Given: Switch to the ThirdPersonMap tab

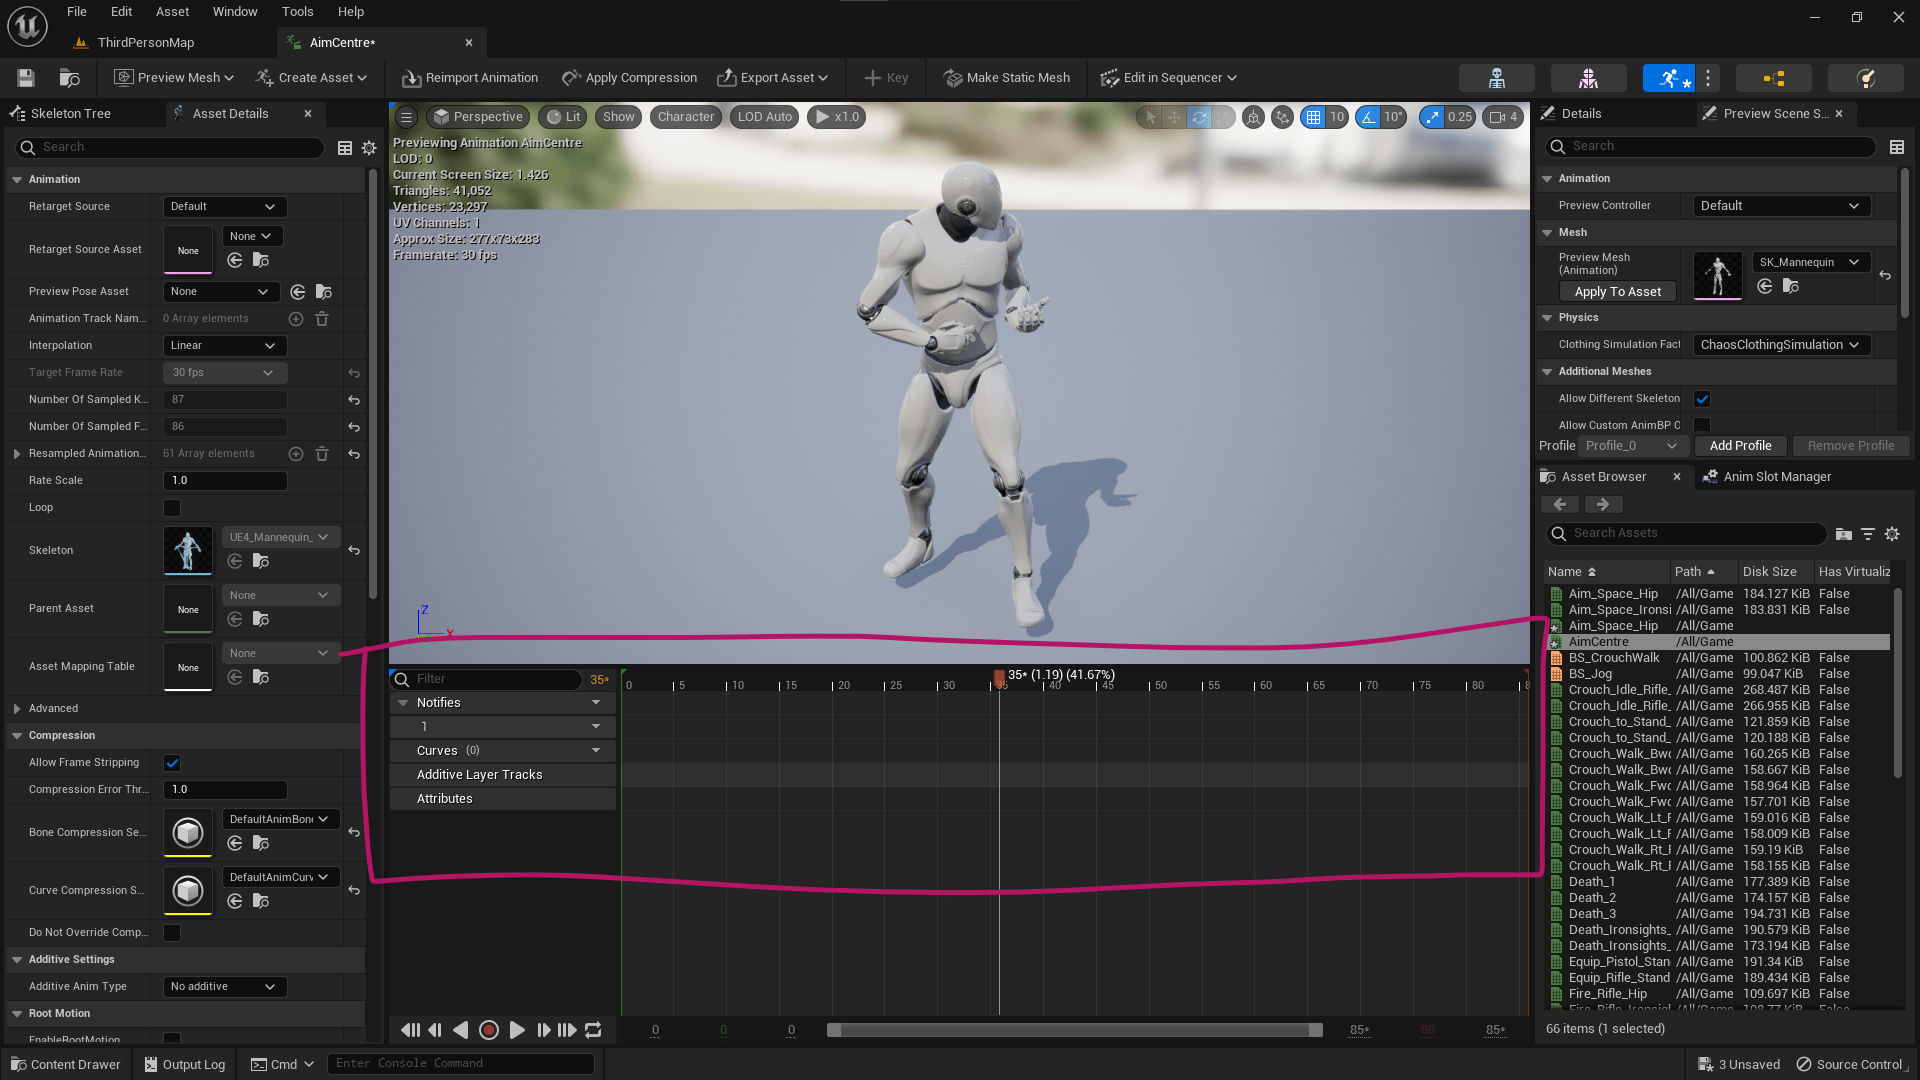Looking at the screenshot, I should pos(145,42).
